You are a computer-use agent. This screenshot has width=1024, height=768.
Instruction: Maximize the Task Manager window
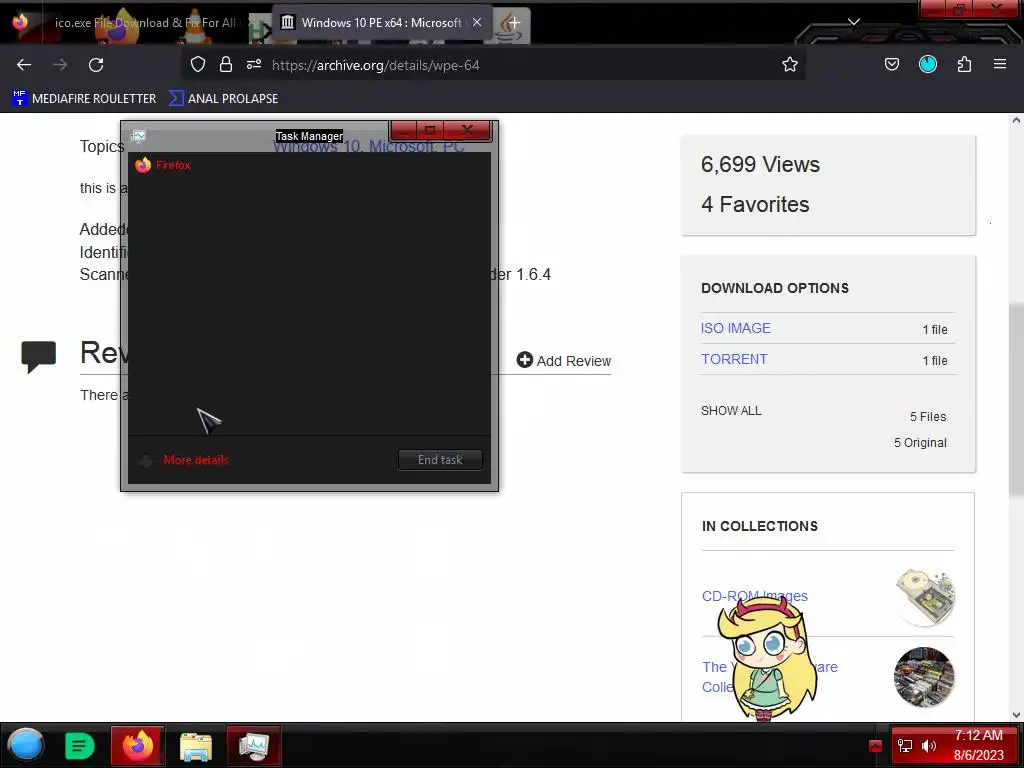(430, 130)
